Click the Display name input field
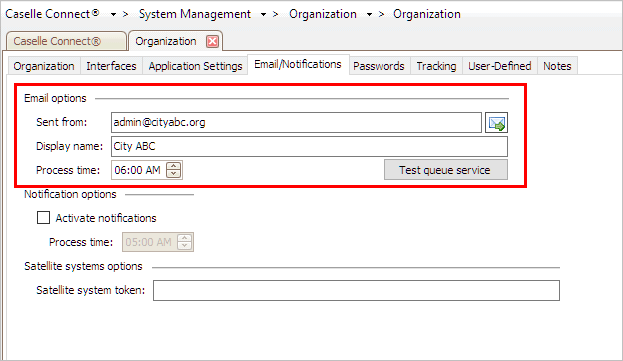 tap(309, 147)
